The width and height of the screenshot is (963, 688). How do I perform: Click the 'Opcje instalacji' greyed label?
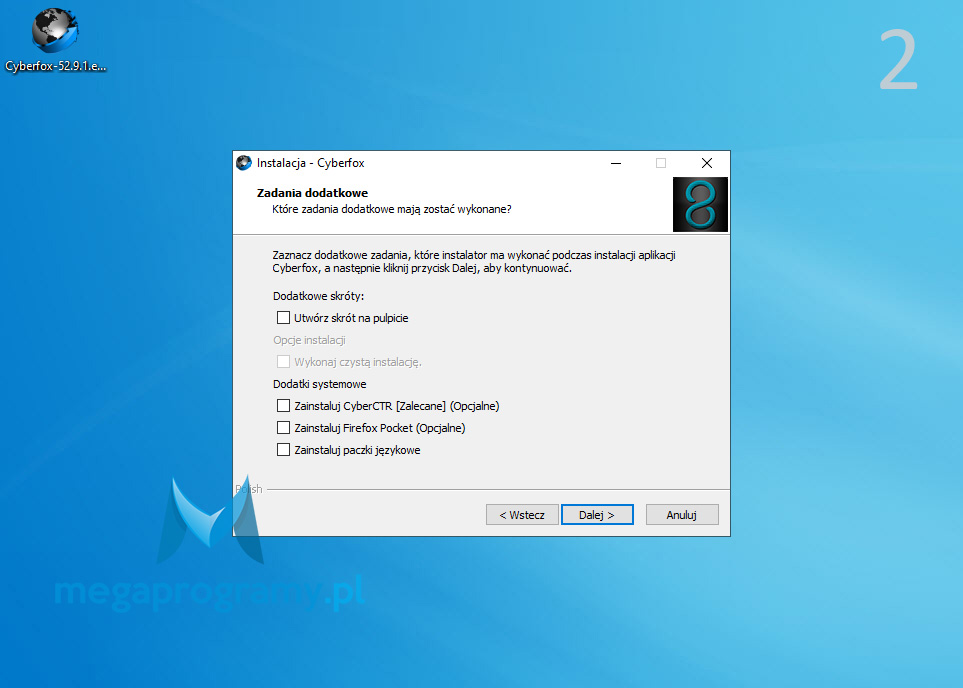[x=309, y=340]
